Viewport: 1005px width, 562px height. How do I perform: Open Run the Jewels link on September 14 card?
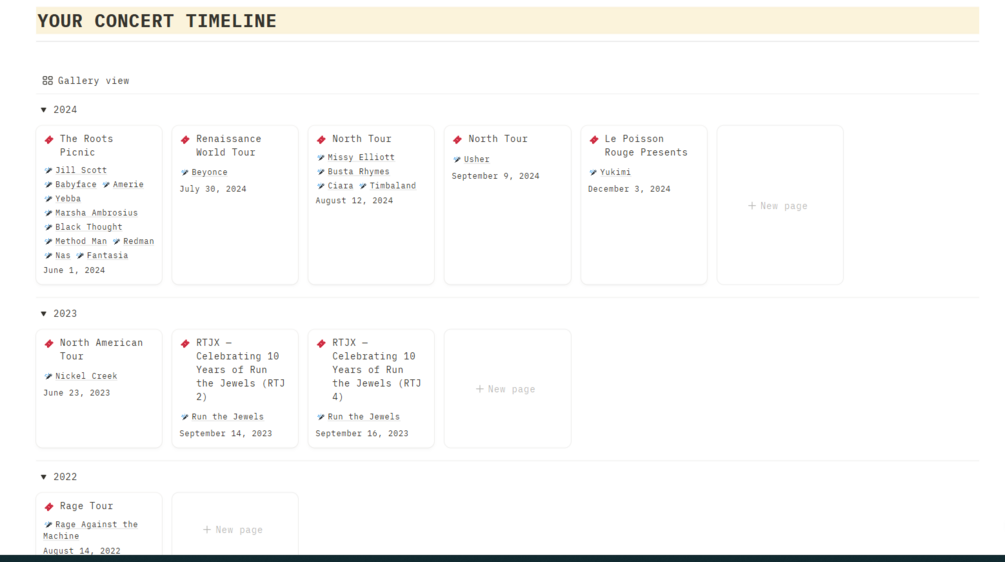pos(228,417)
